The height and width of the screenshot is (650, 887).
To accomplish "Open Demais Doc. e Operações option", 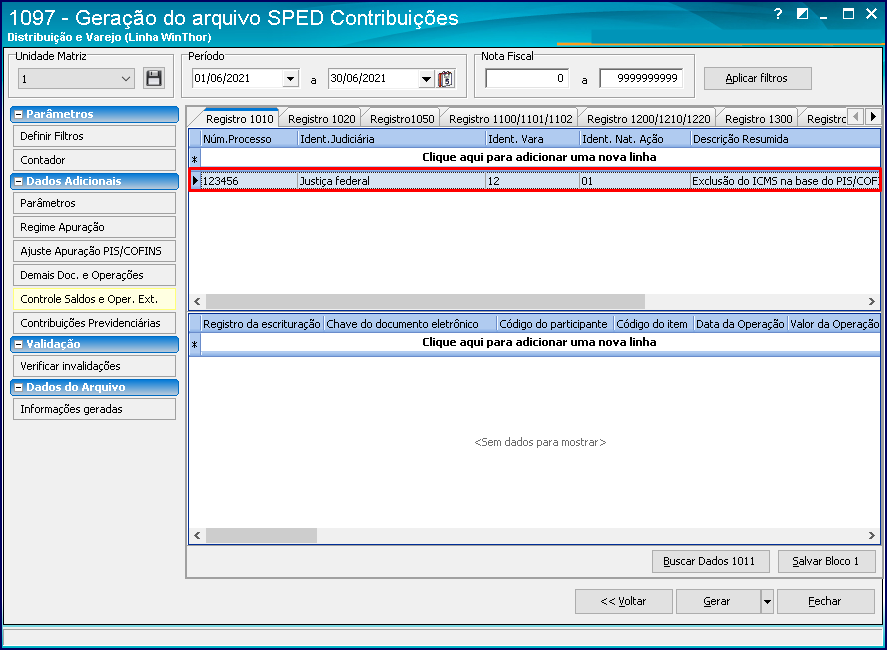I will click(94, 276).
